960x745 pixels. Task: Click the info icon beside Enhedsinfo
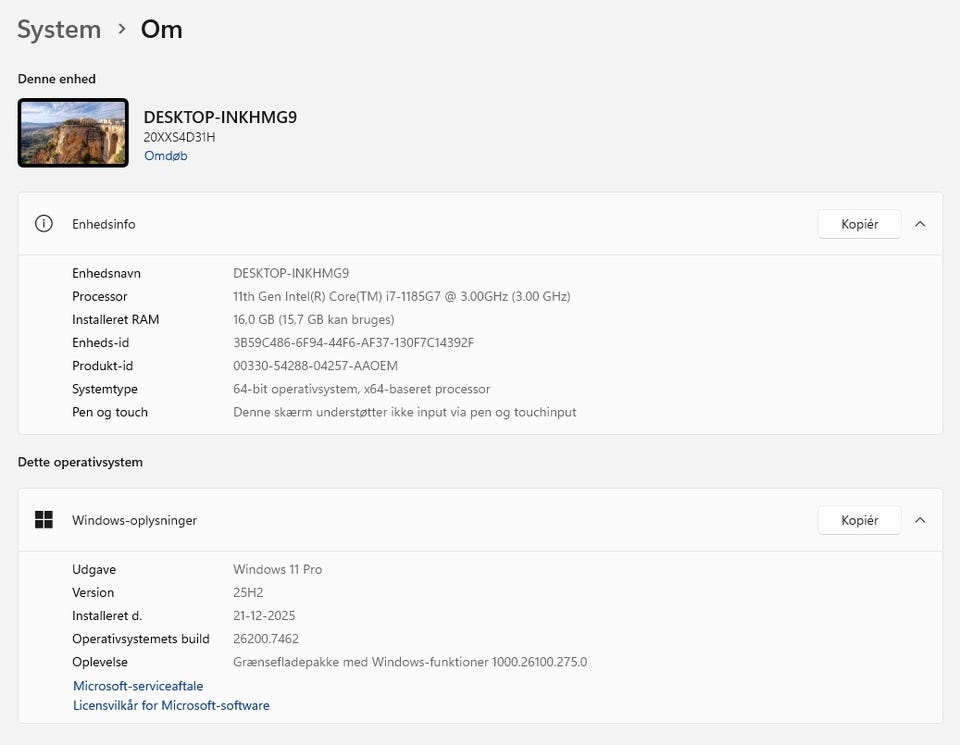pos(44,224)
